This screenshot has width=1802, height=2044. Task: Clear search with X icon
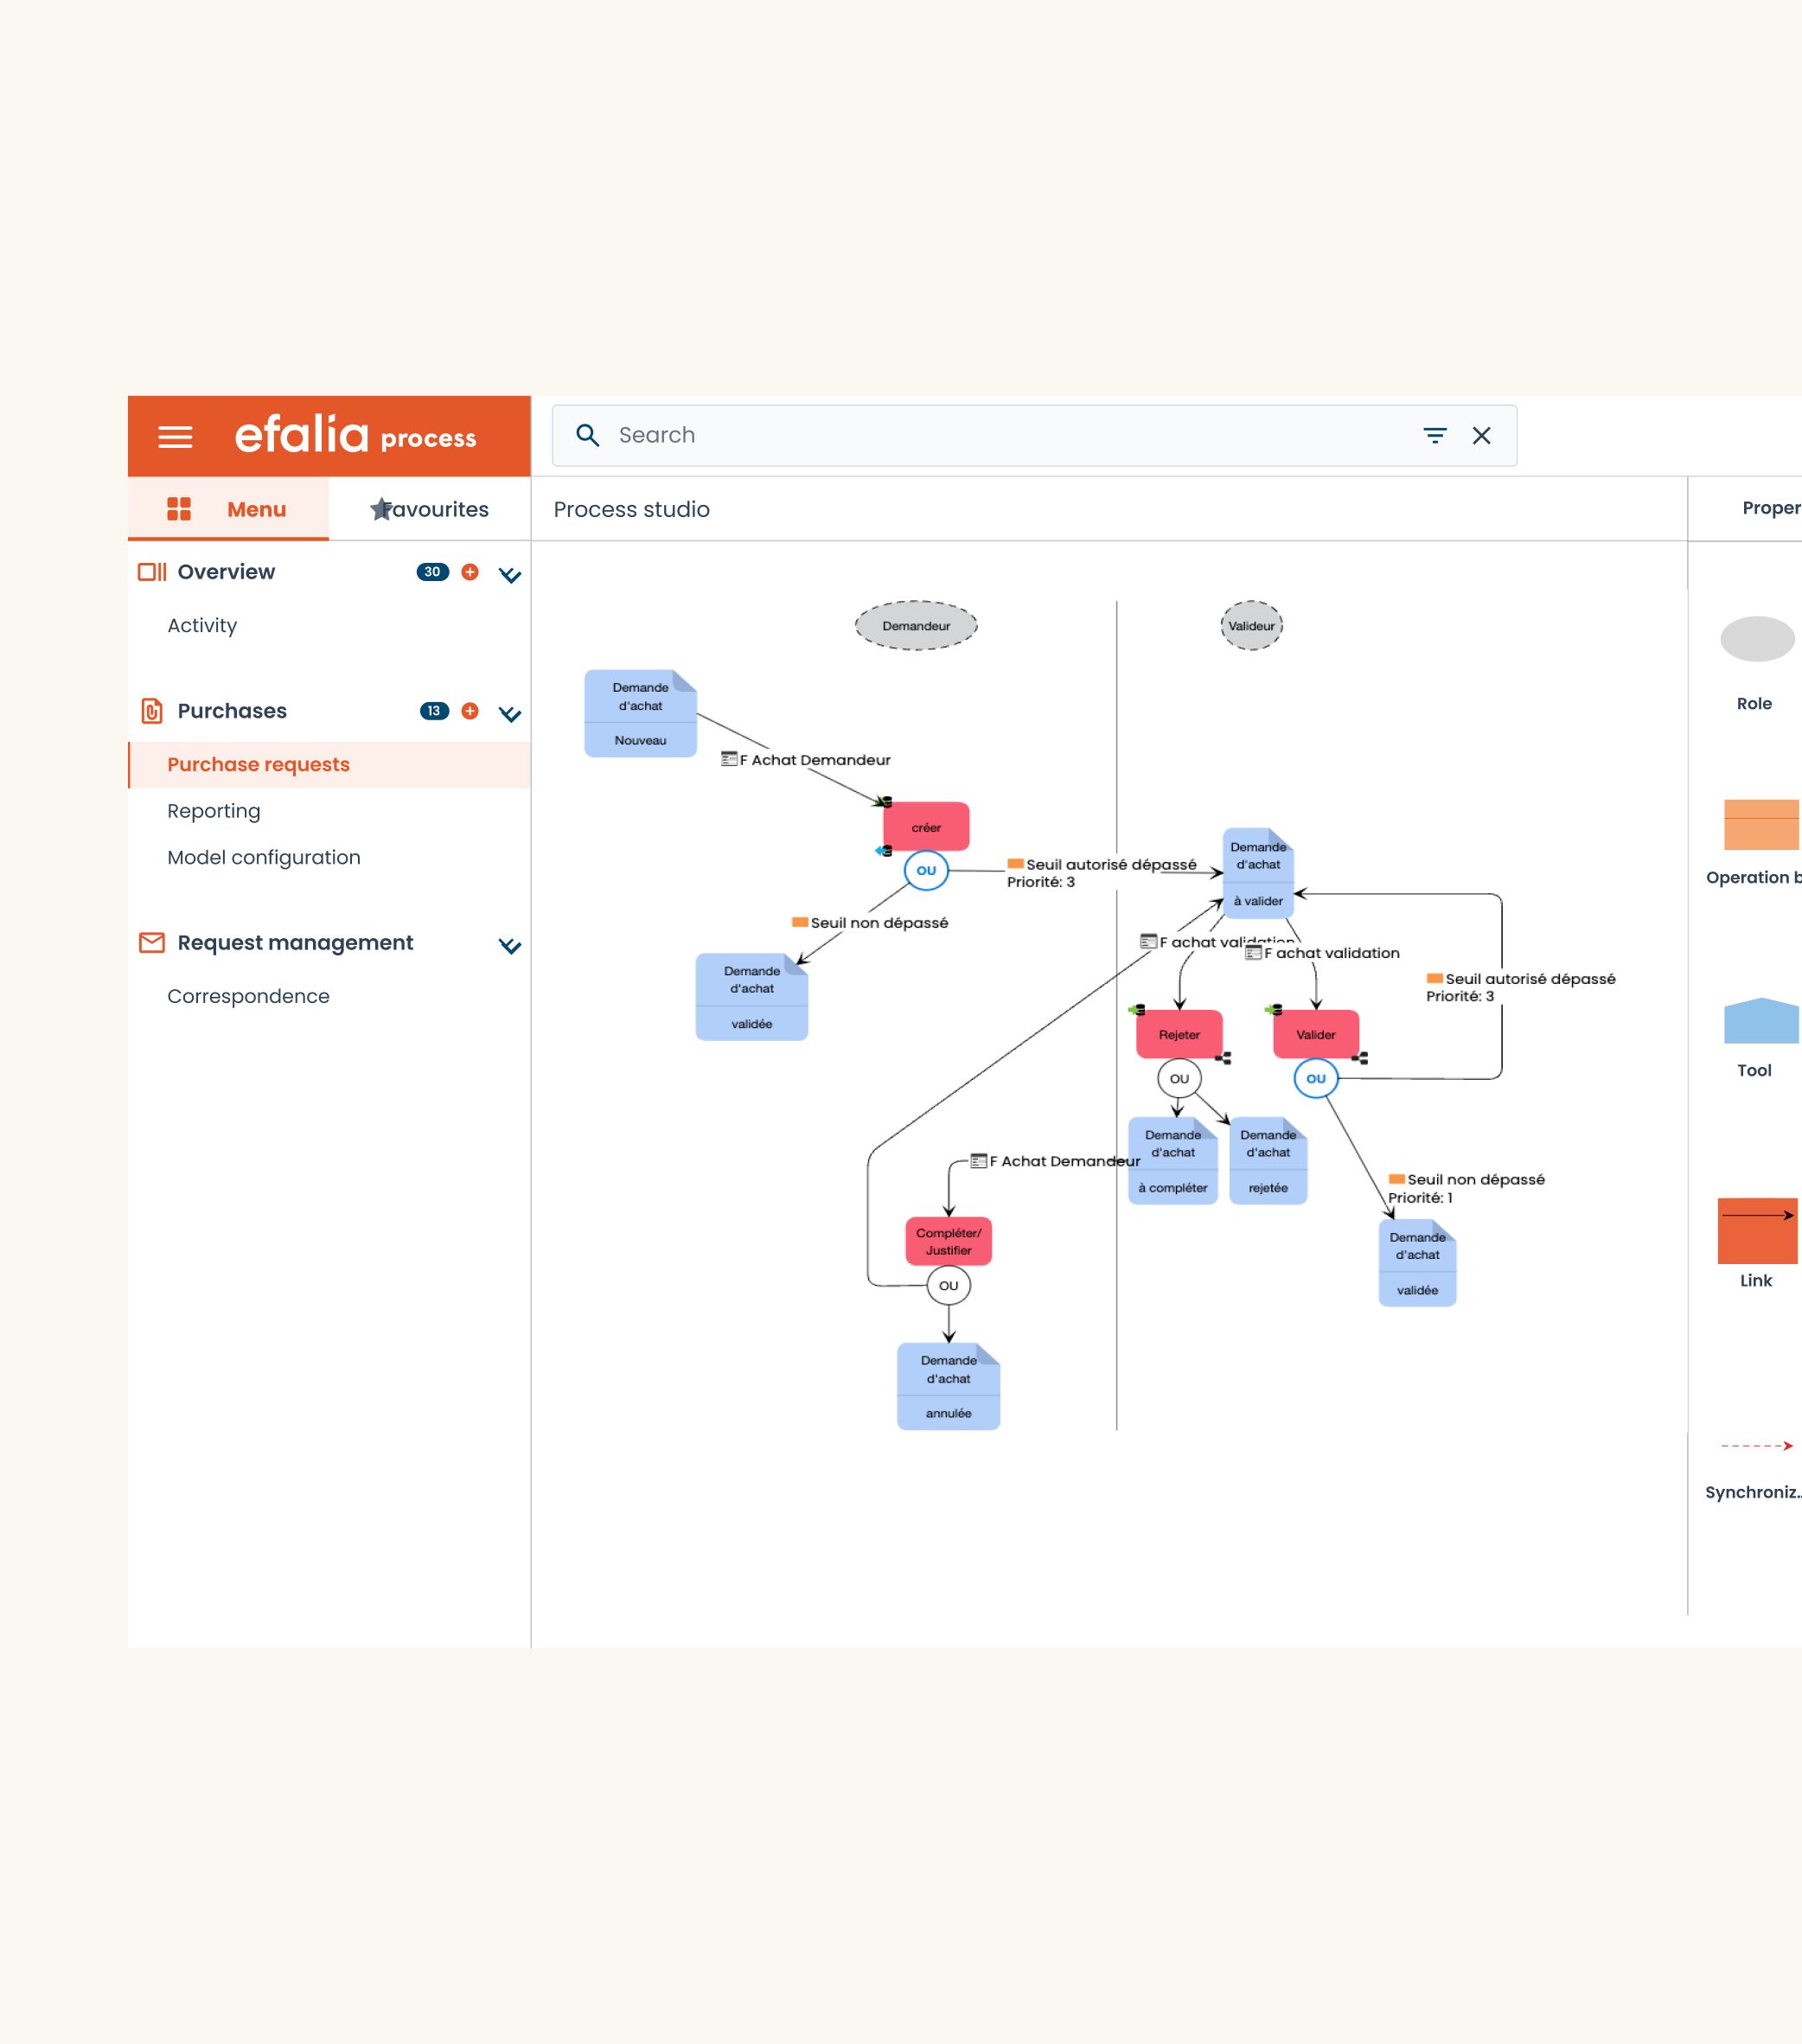pyautogui.click(x=1482, y=435)
